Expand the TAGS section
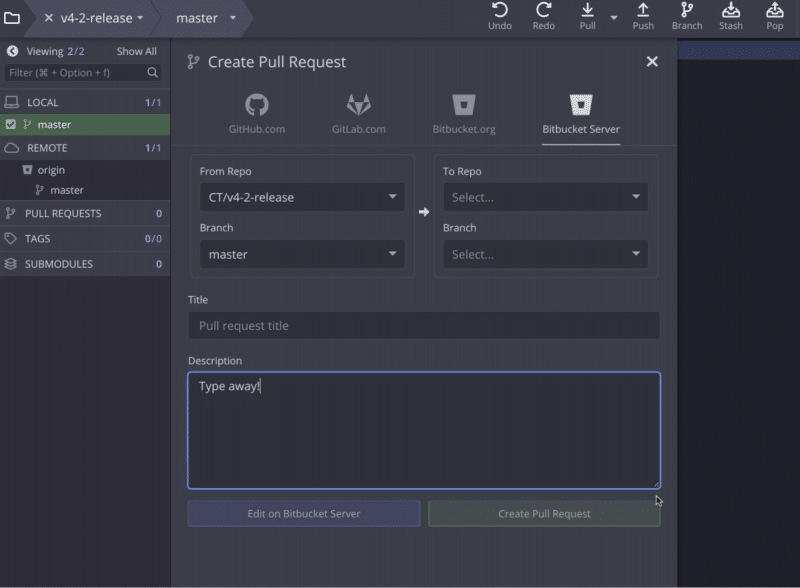This screenshot has height=588, width=800. pyautogui.click(x=85, y=238)
